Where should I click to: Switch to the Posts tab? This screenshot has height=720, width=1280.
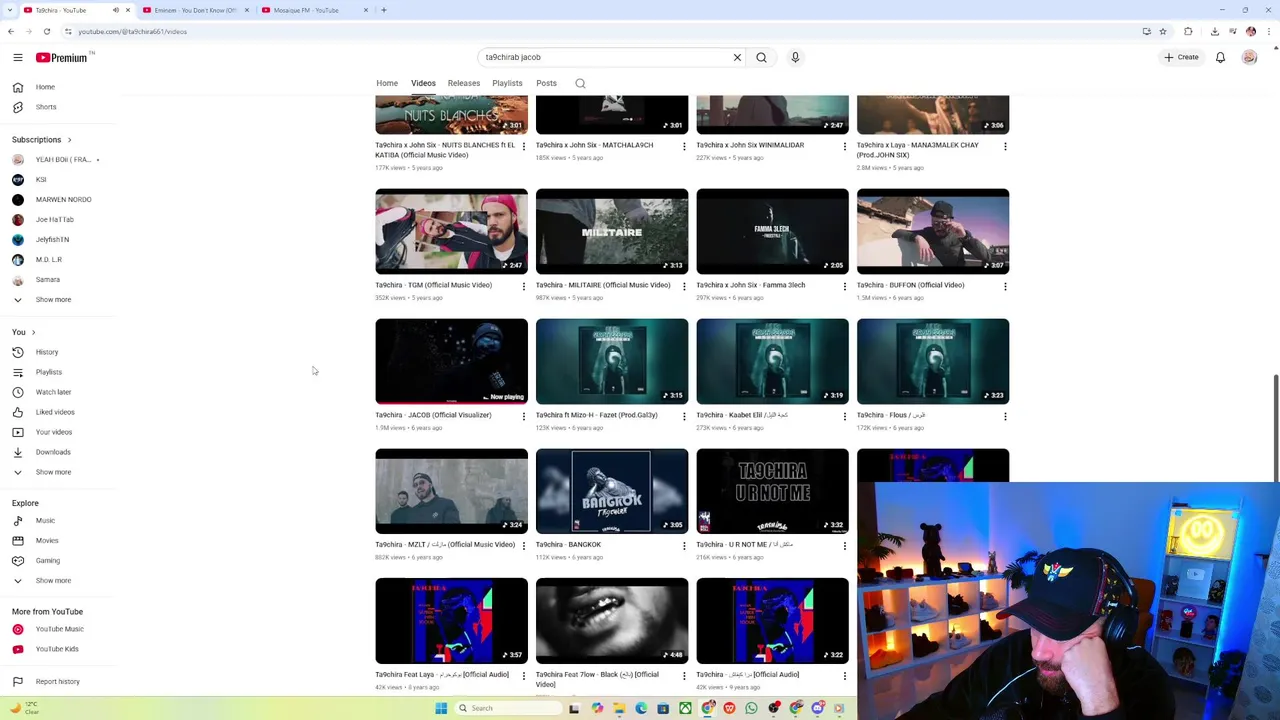point(546,83)
